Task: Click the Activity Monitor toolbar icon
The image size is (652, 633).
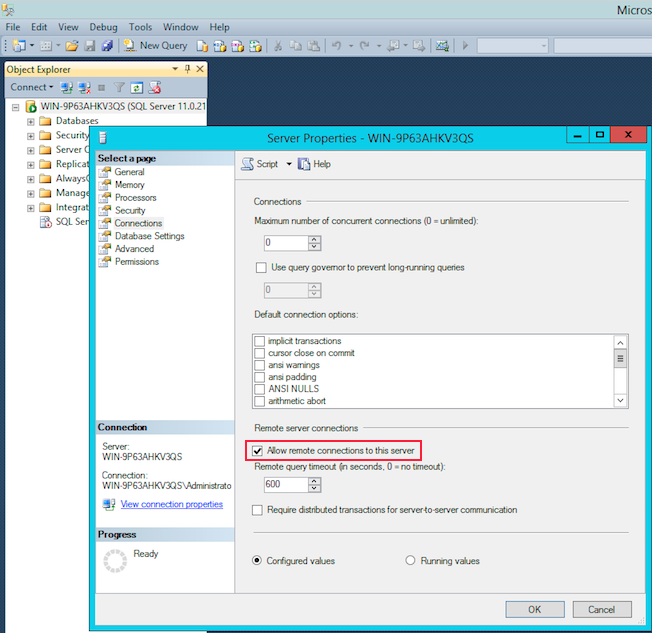Action: pos(442,46)
